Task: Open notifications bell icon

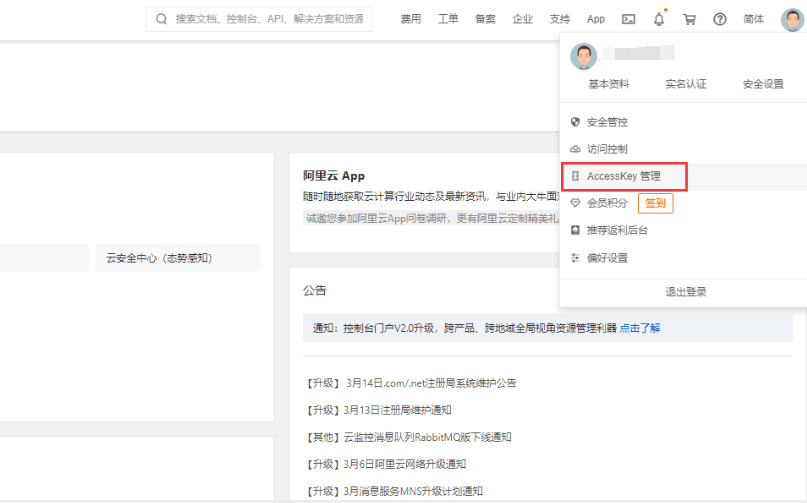Action: tap(659, 19)
